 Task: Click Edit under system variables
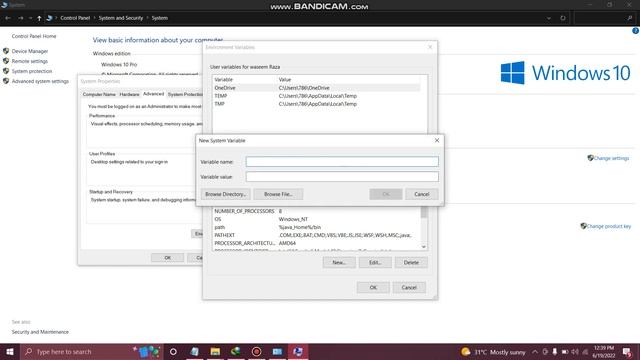[375, 262]
